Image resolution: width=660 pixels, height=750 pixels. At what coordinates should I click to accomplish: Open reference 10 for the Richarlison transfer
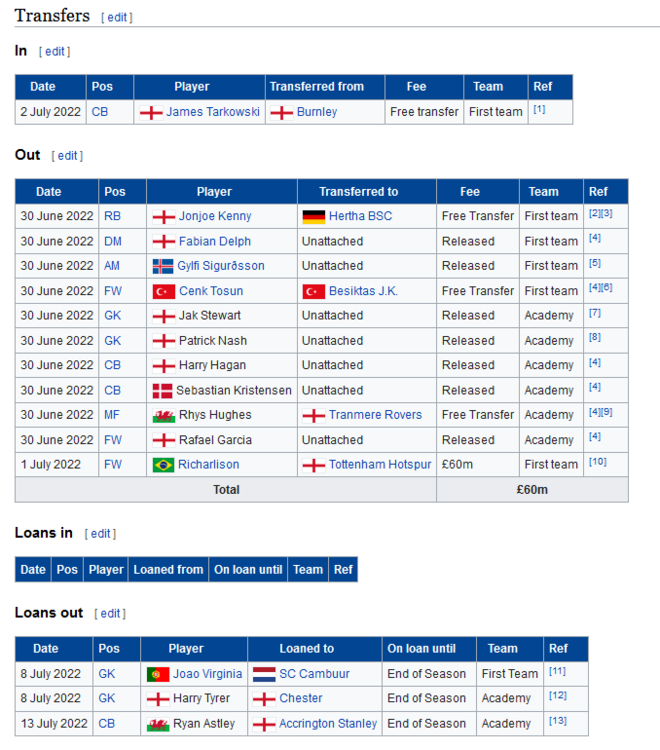point(597,463)
